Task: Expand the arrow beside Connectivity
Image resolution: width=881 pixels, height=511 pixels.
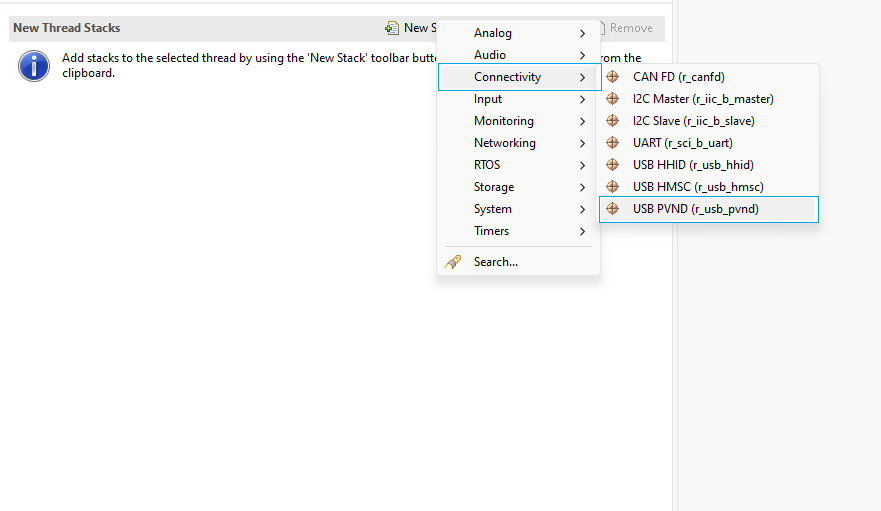Action: 582,77
